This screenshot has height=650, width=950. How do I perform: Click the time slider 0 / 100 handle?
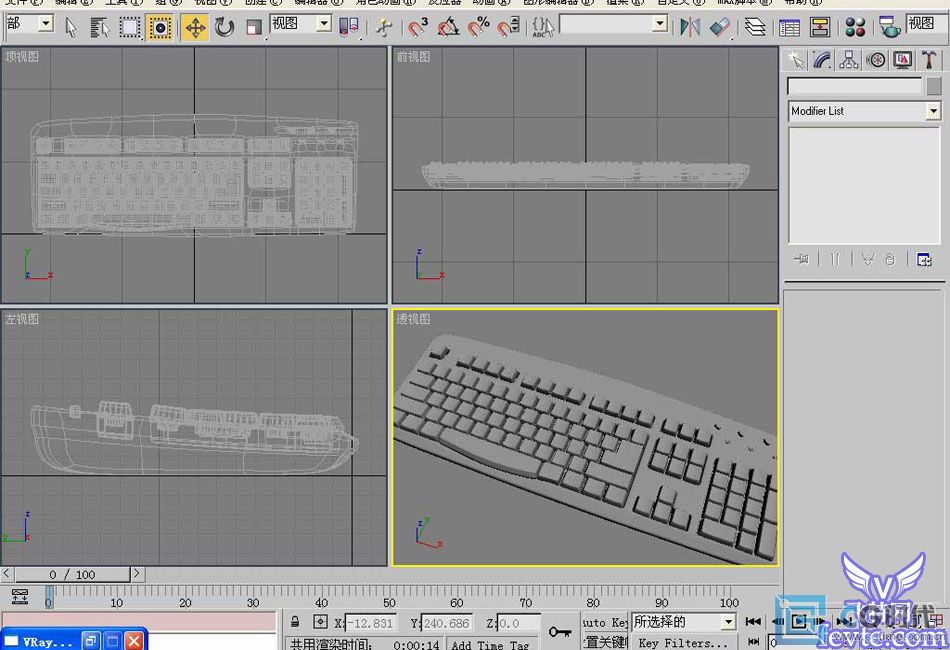[73, 574]
